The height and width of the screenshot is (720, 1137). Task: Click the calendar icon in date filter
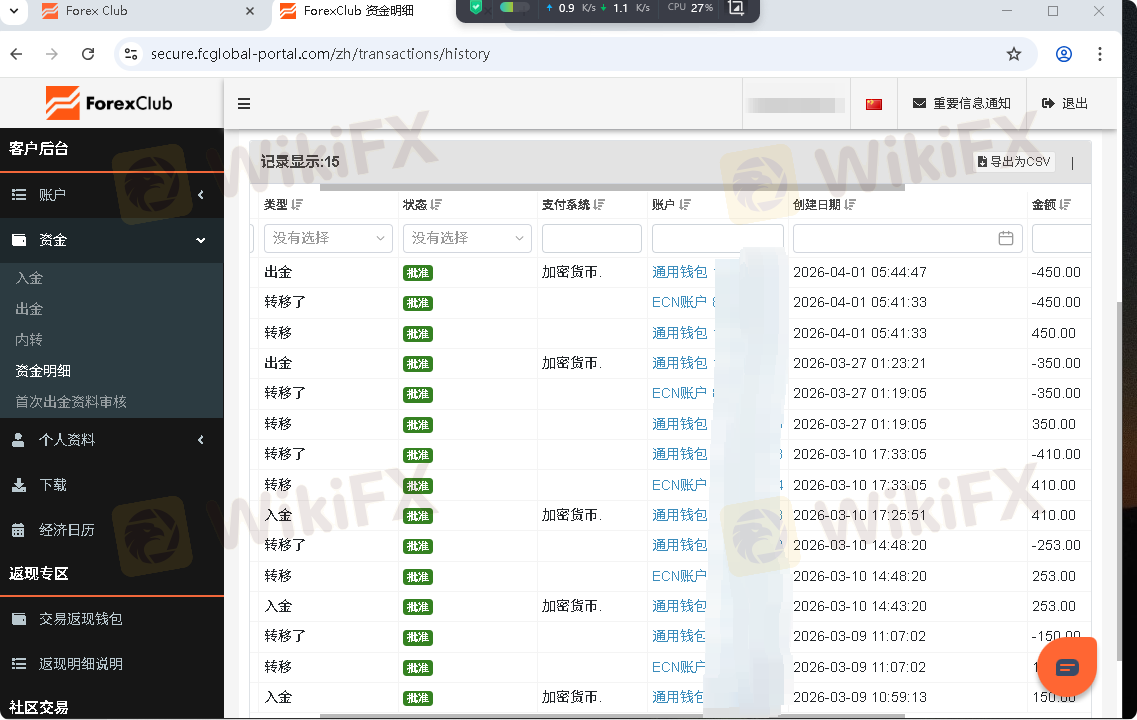(x=1006, y=238)
